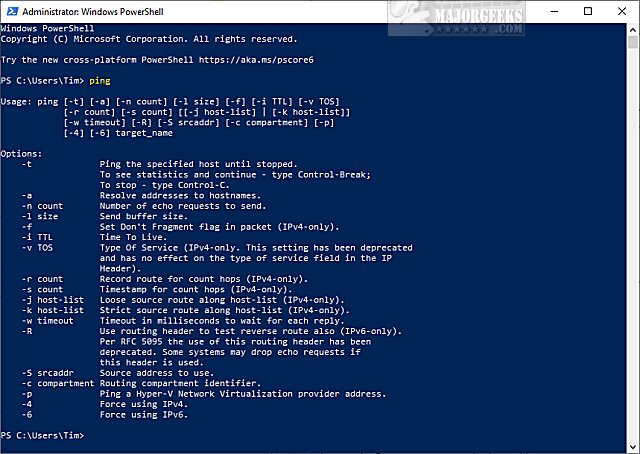
Task: Click the "Force using IPv4" line
Action: point(137,404)
